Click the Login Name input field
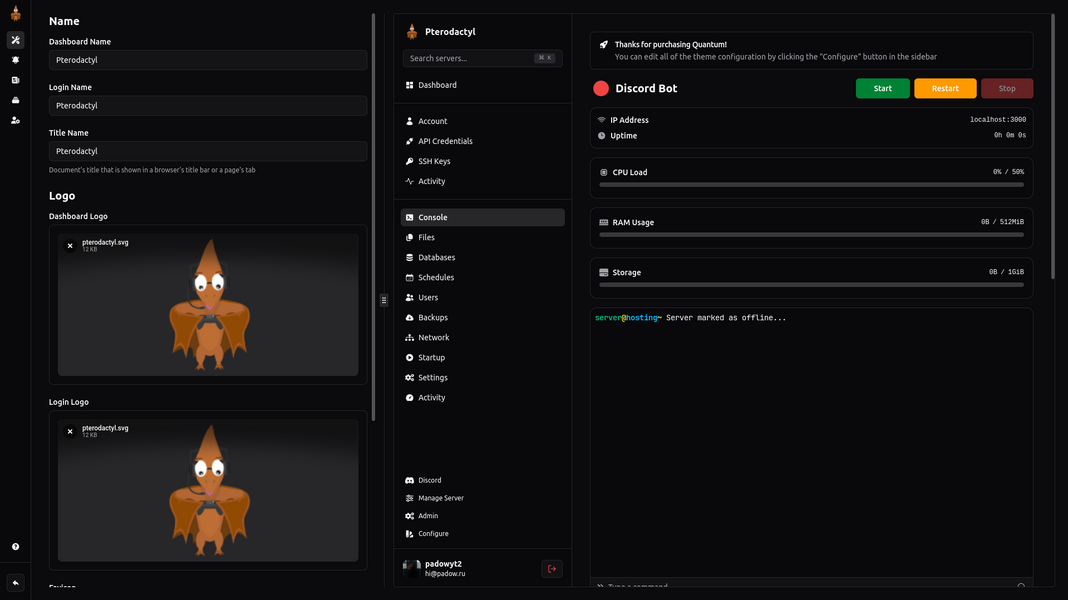This screenshot has width=1068, height=600. 208,106
